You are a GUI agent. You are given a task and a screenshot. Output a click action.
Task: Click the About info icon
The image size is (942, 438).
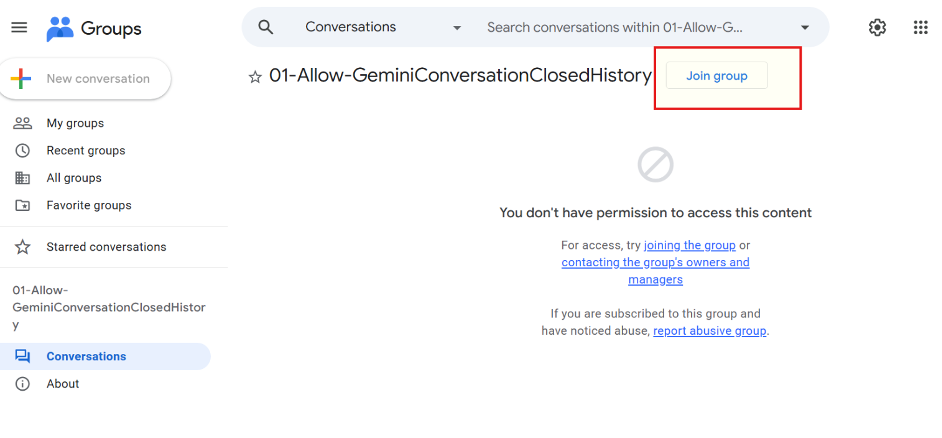coord(22,384)
